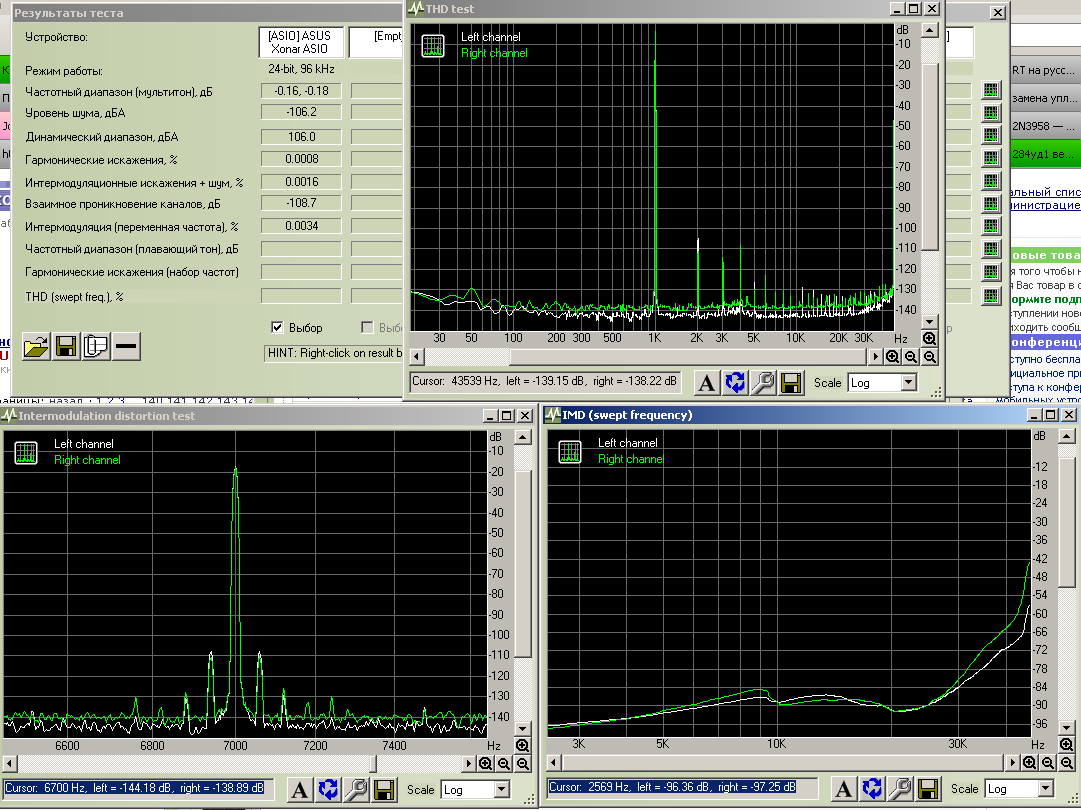Toggle the Выбор checkbox
The height and width of the screenshot is (810, 1081).
(278, 327)
